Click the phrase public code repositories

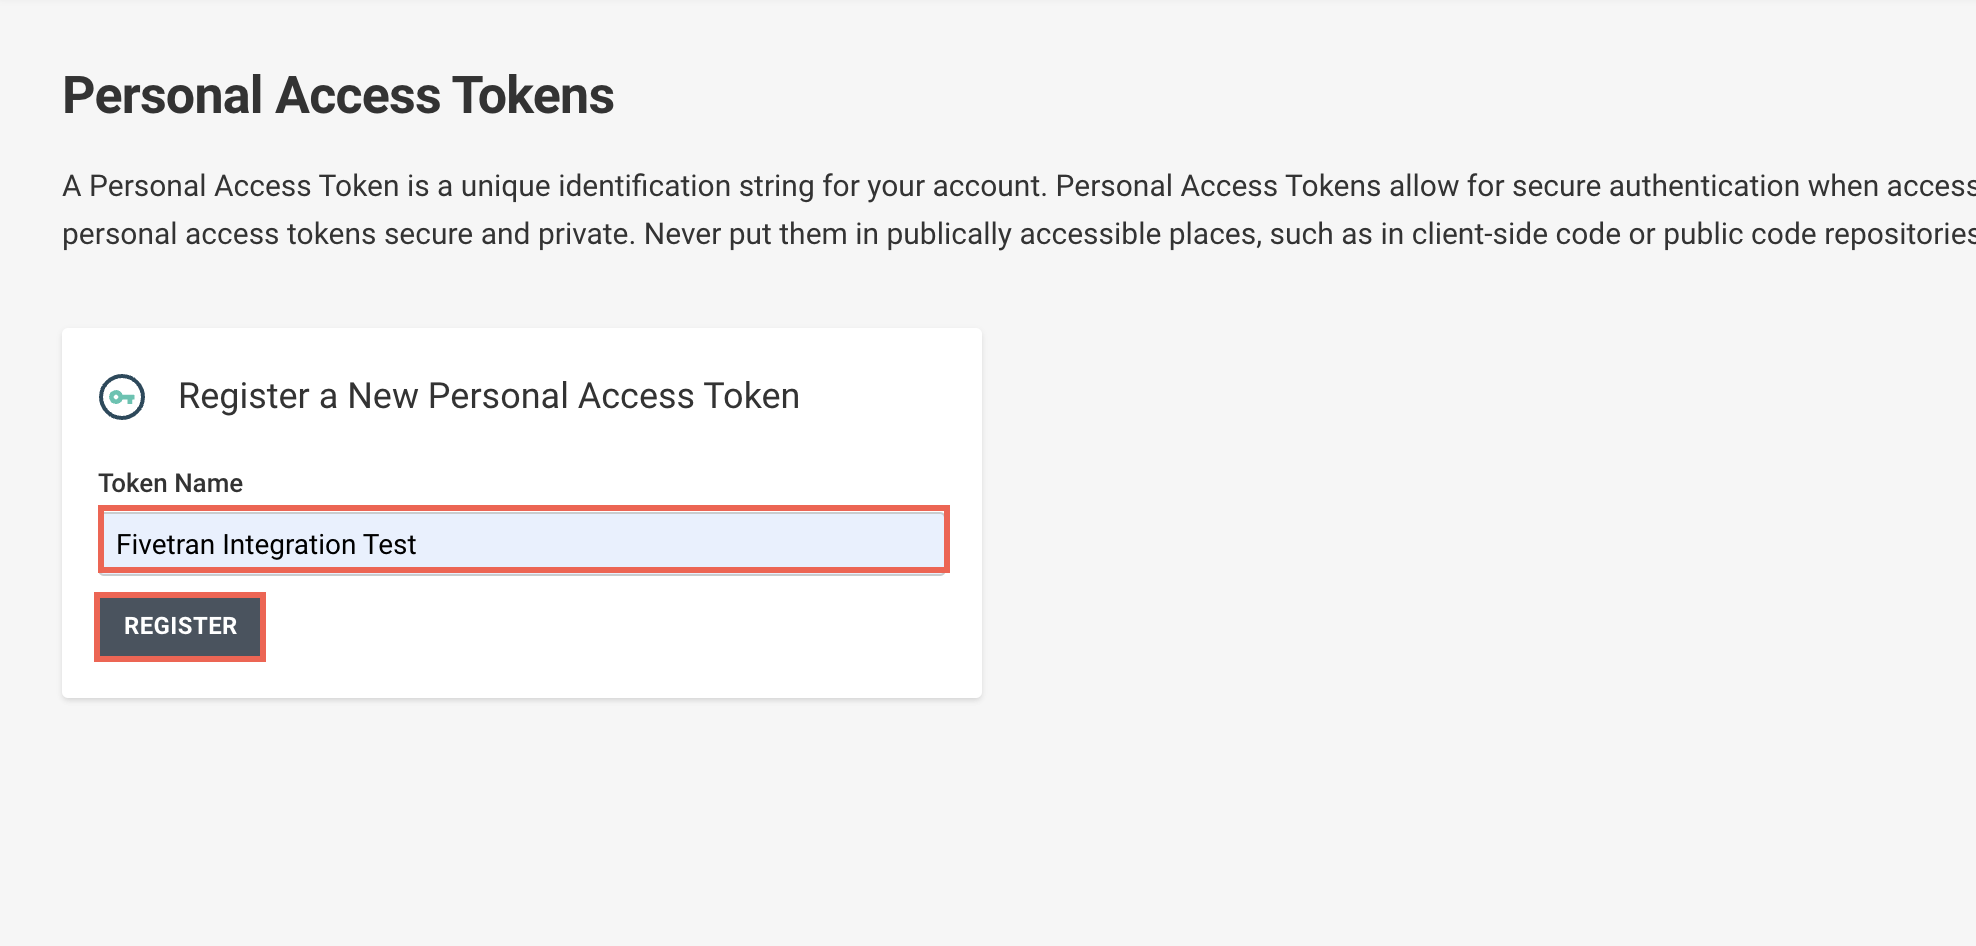(1818, 234)
